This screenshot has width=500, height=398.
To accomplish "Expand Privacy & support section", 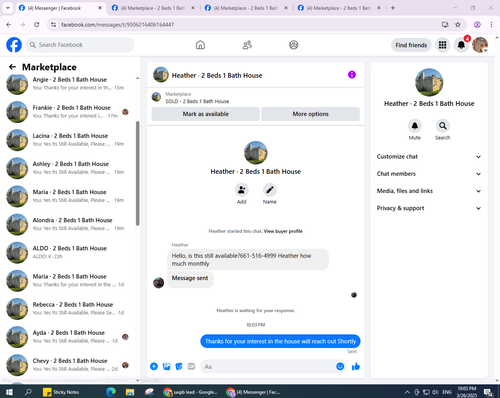I will [429, 208].
